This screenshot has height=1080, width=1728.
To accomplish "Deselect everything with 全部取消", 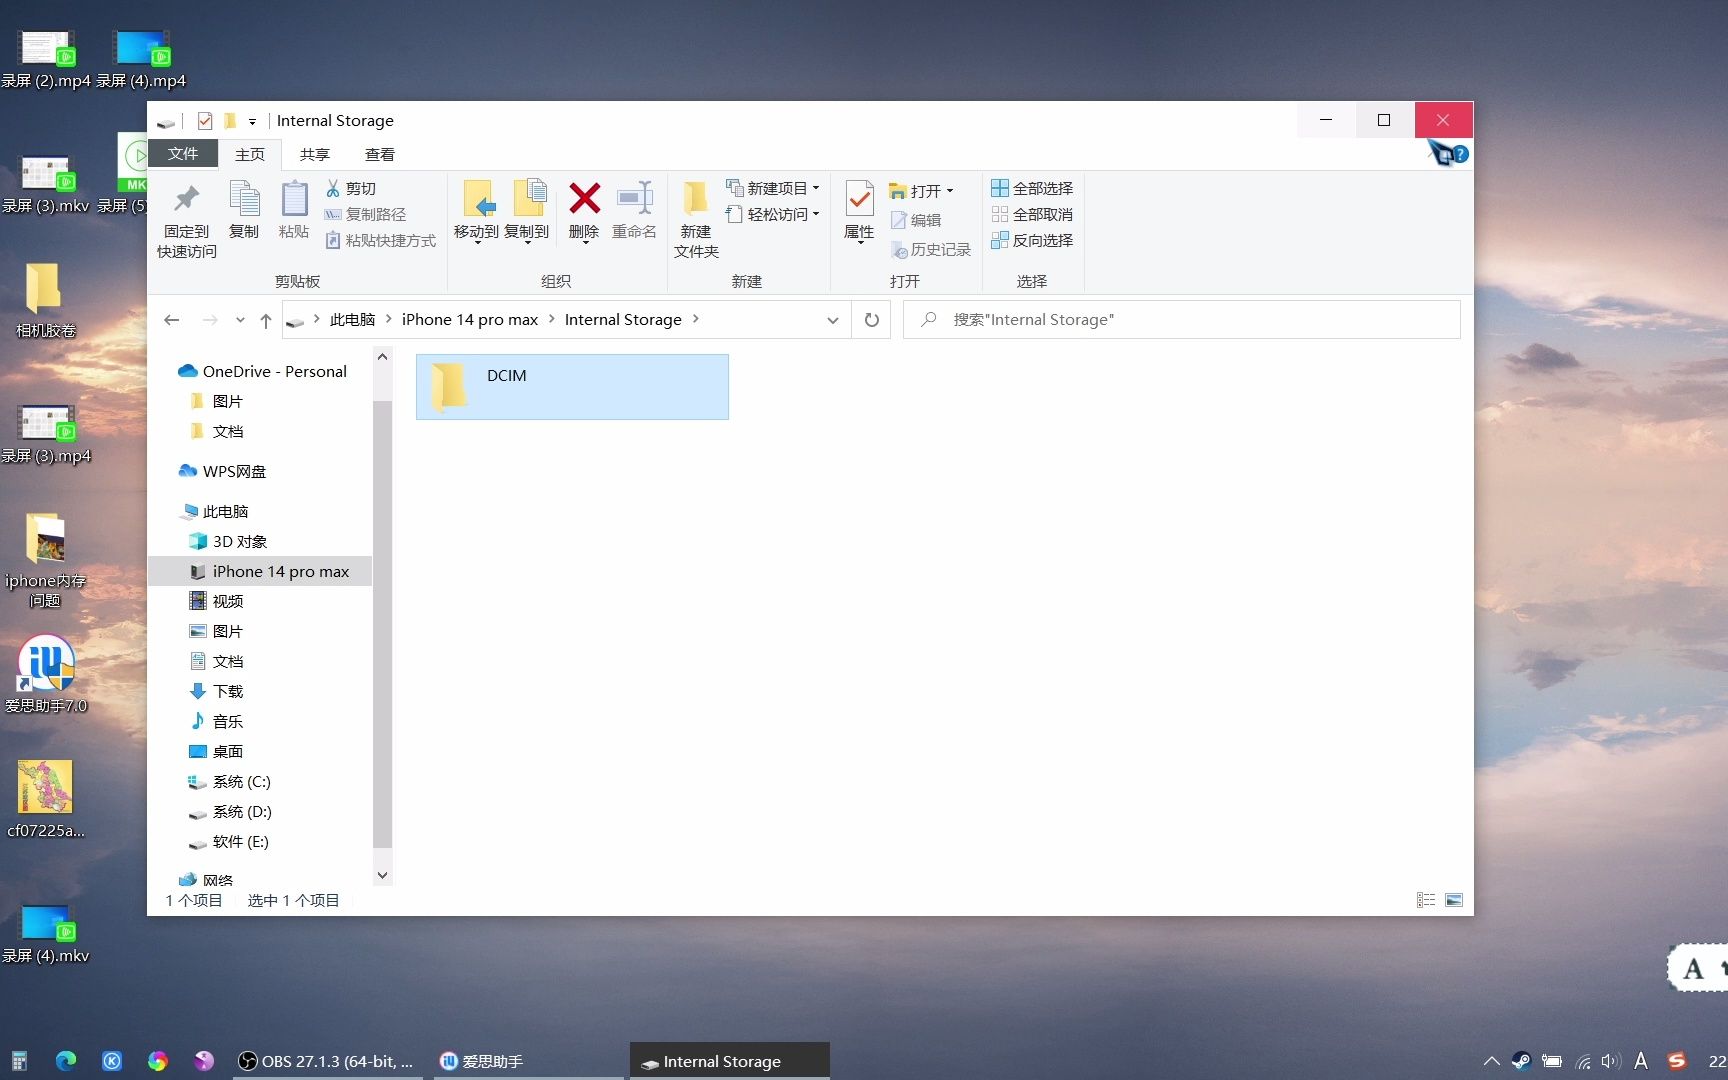I will (1032, 214).
